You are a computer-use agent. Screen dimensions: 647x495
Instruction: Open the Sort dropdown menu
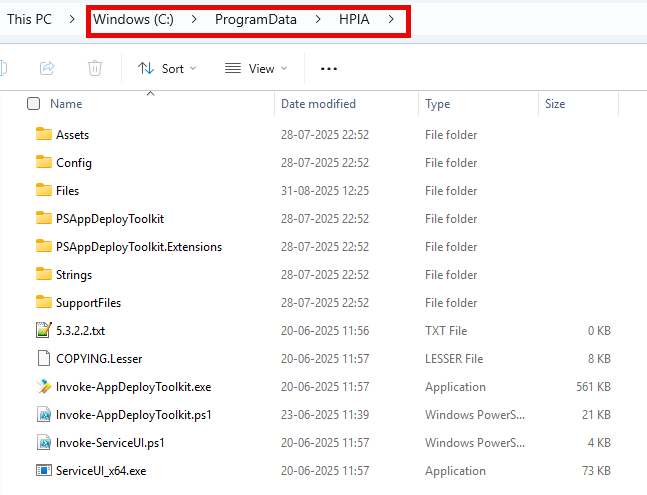click(167, 68)
